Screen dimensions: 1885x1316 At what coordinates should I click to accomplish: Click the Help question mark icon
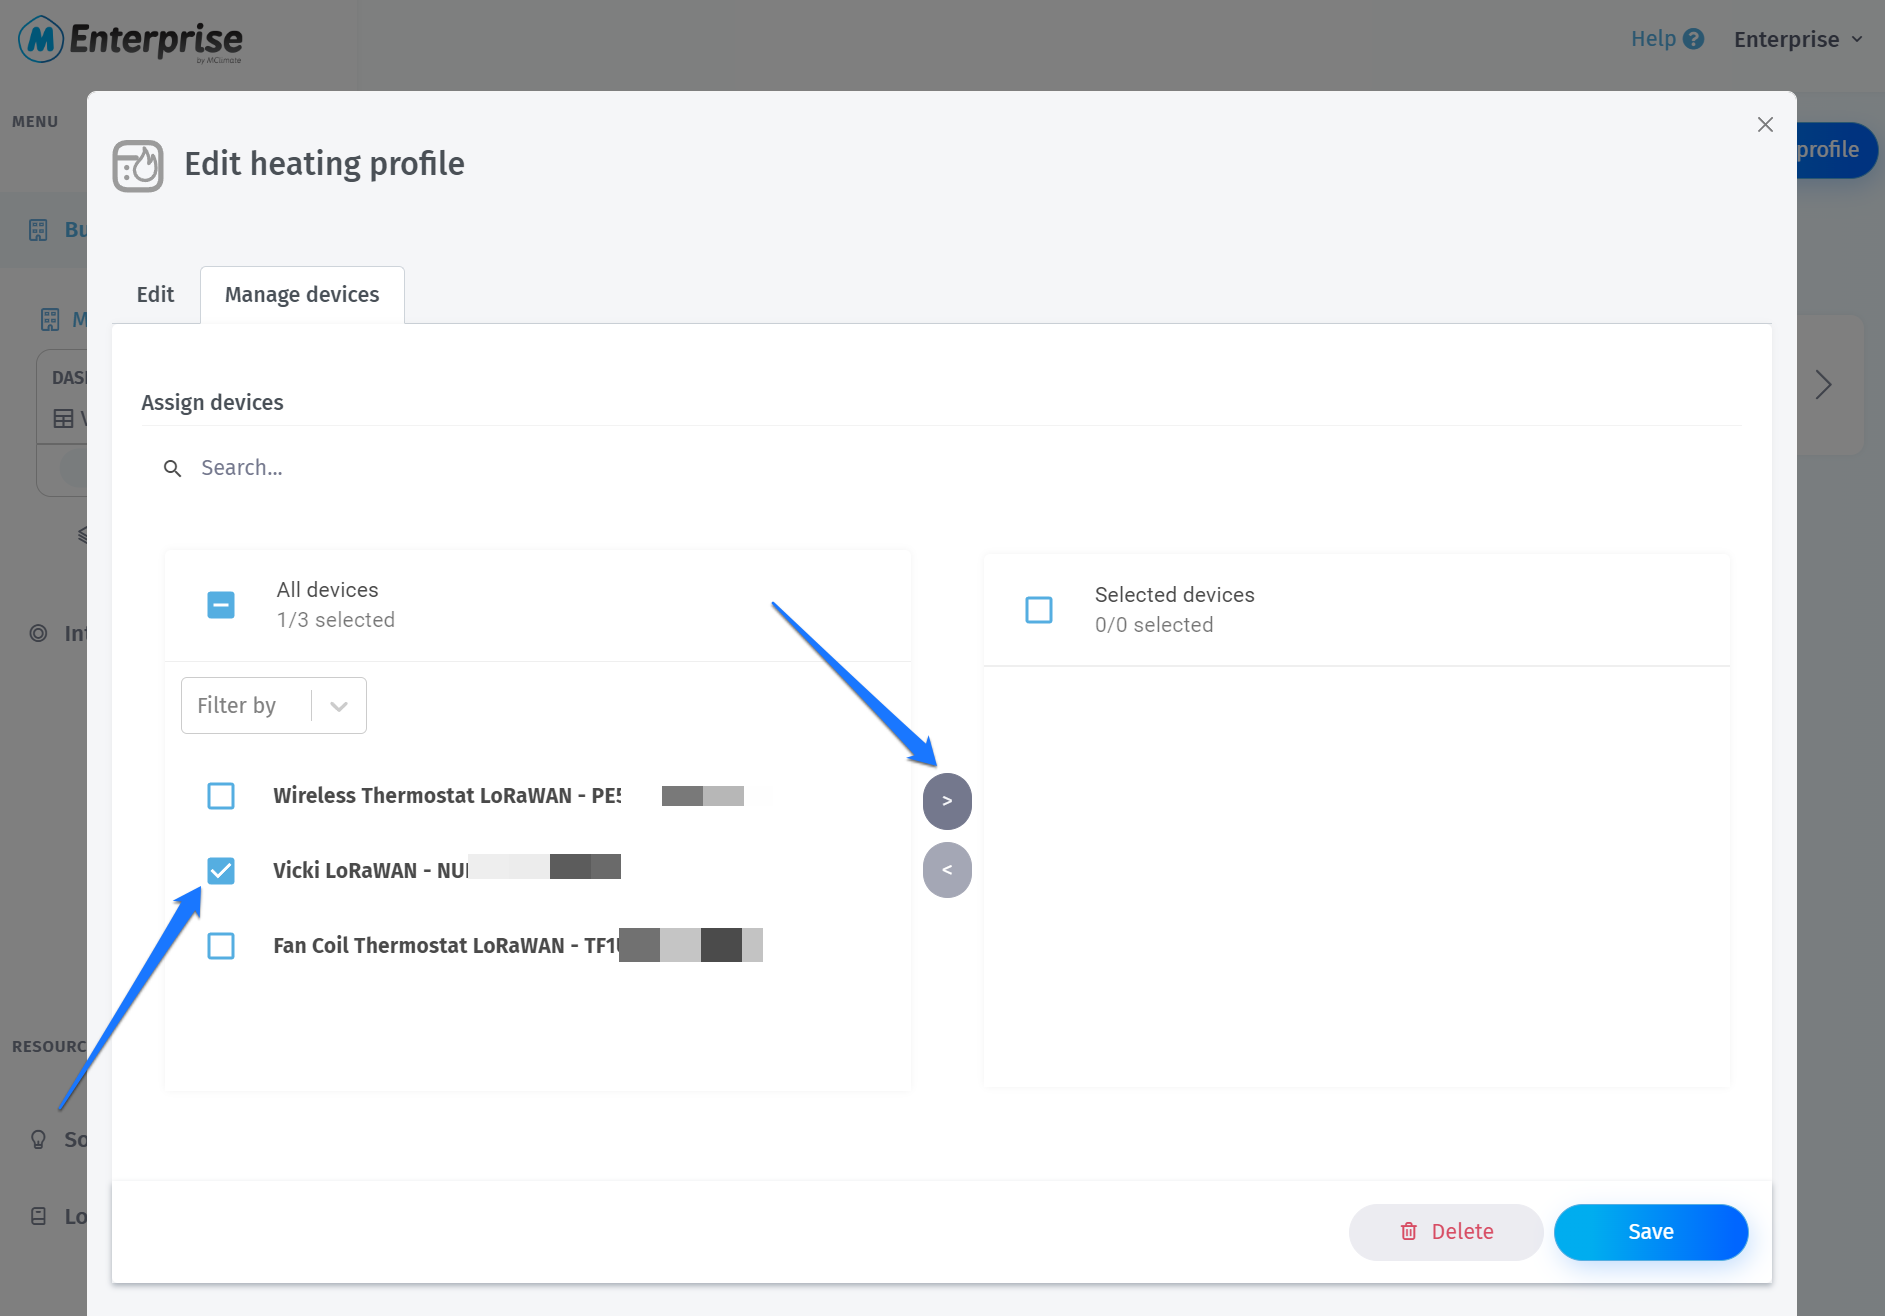point(1693,39)
